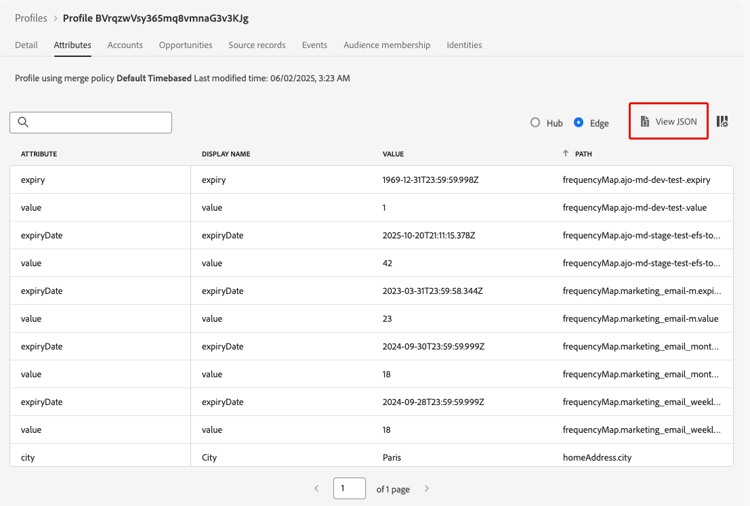Click the page number input box
The width and height of the screenshot is (750, 506).
pyautogui.click(x=349, y=489)
